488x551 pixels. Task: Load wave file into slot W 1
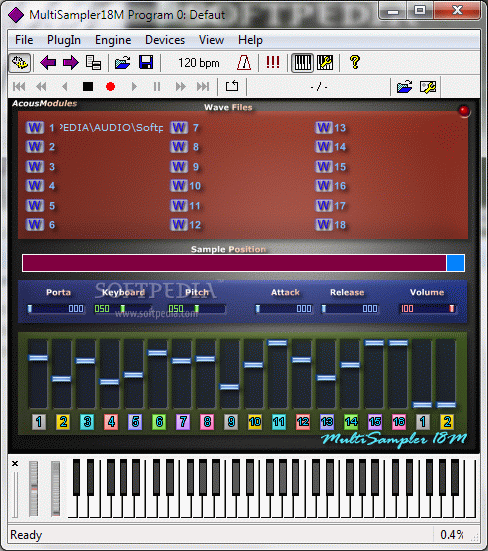[35, 128]
